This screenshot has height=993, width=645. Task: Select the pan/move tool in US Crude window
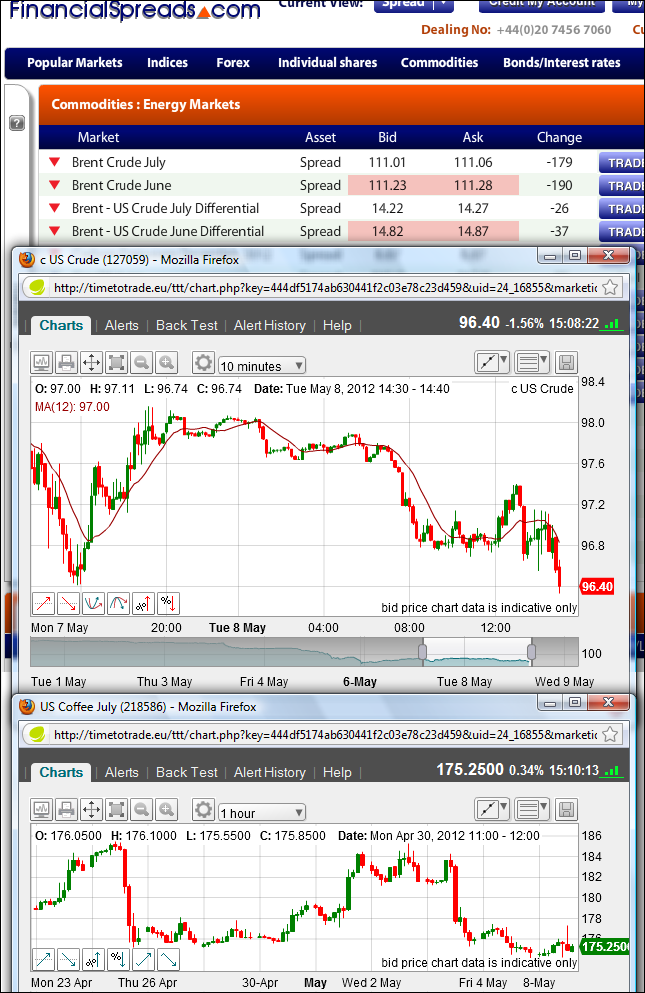[x=91, y=363]
